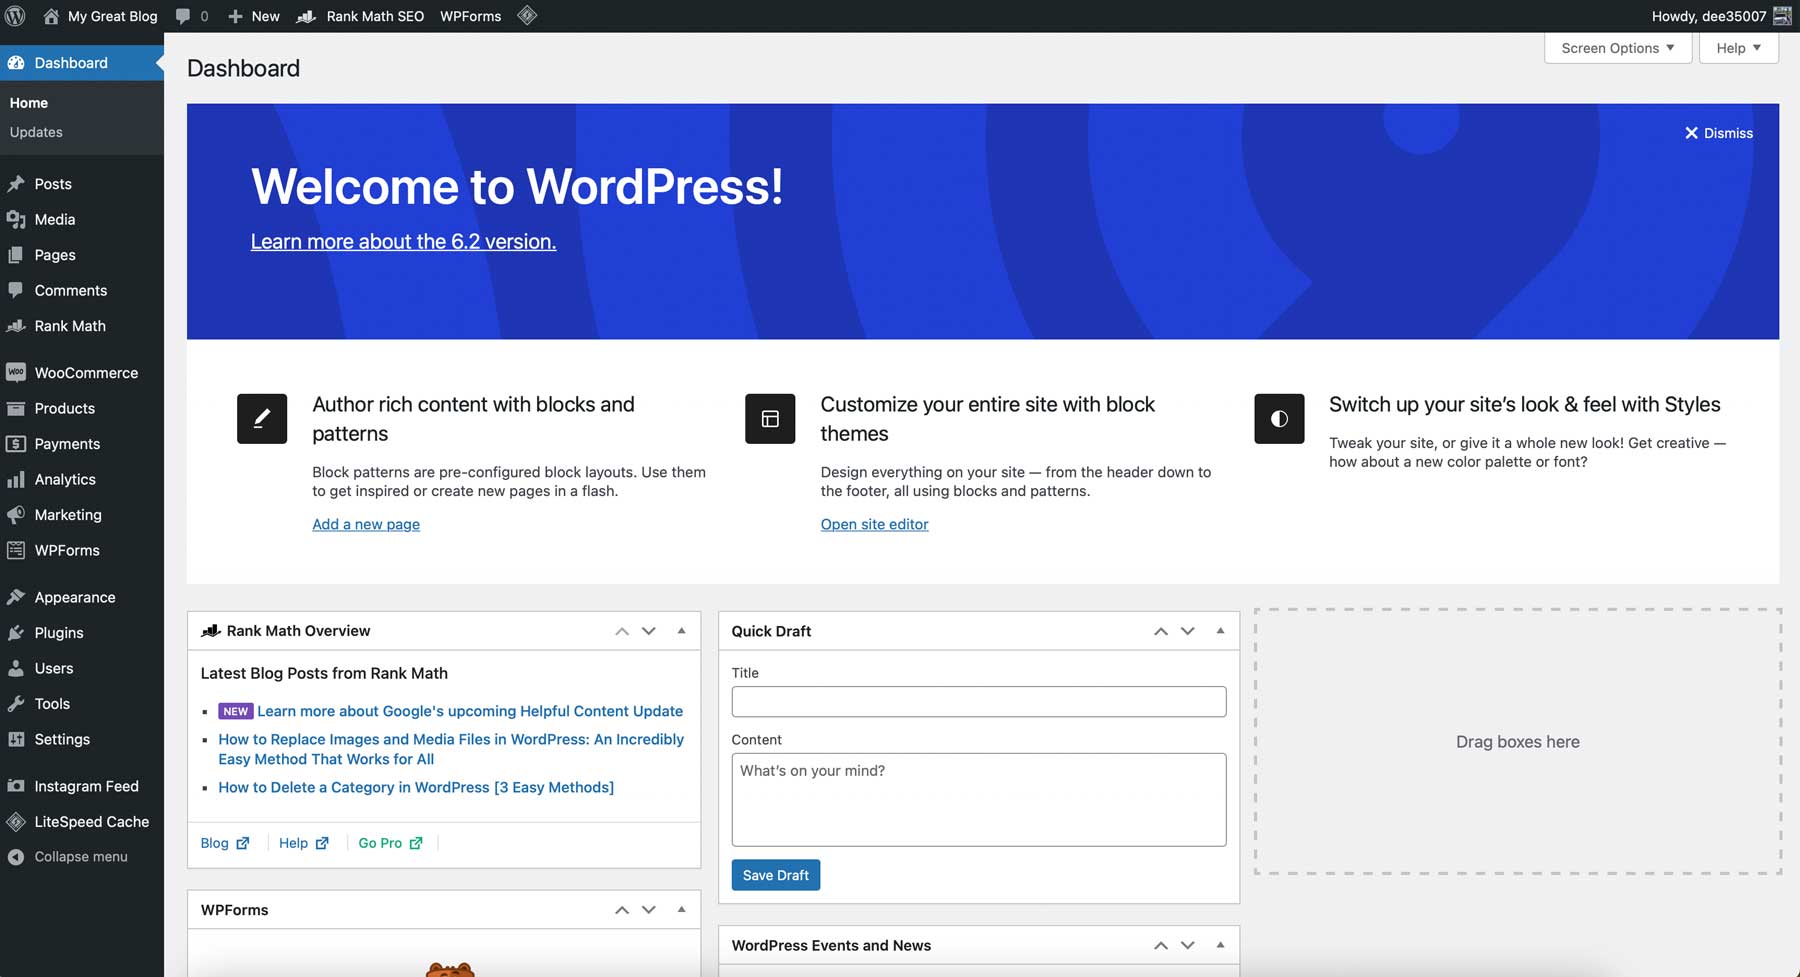
Task: Select the WooCommerce icon in the sidebar
Action: (x=16, y=372)
